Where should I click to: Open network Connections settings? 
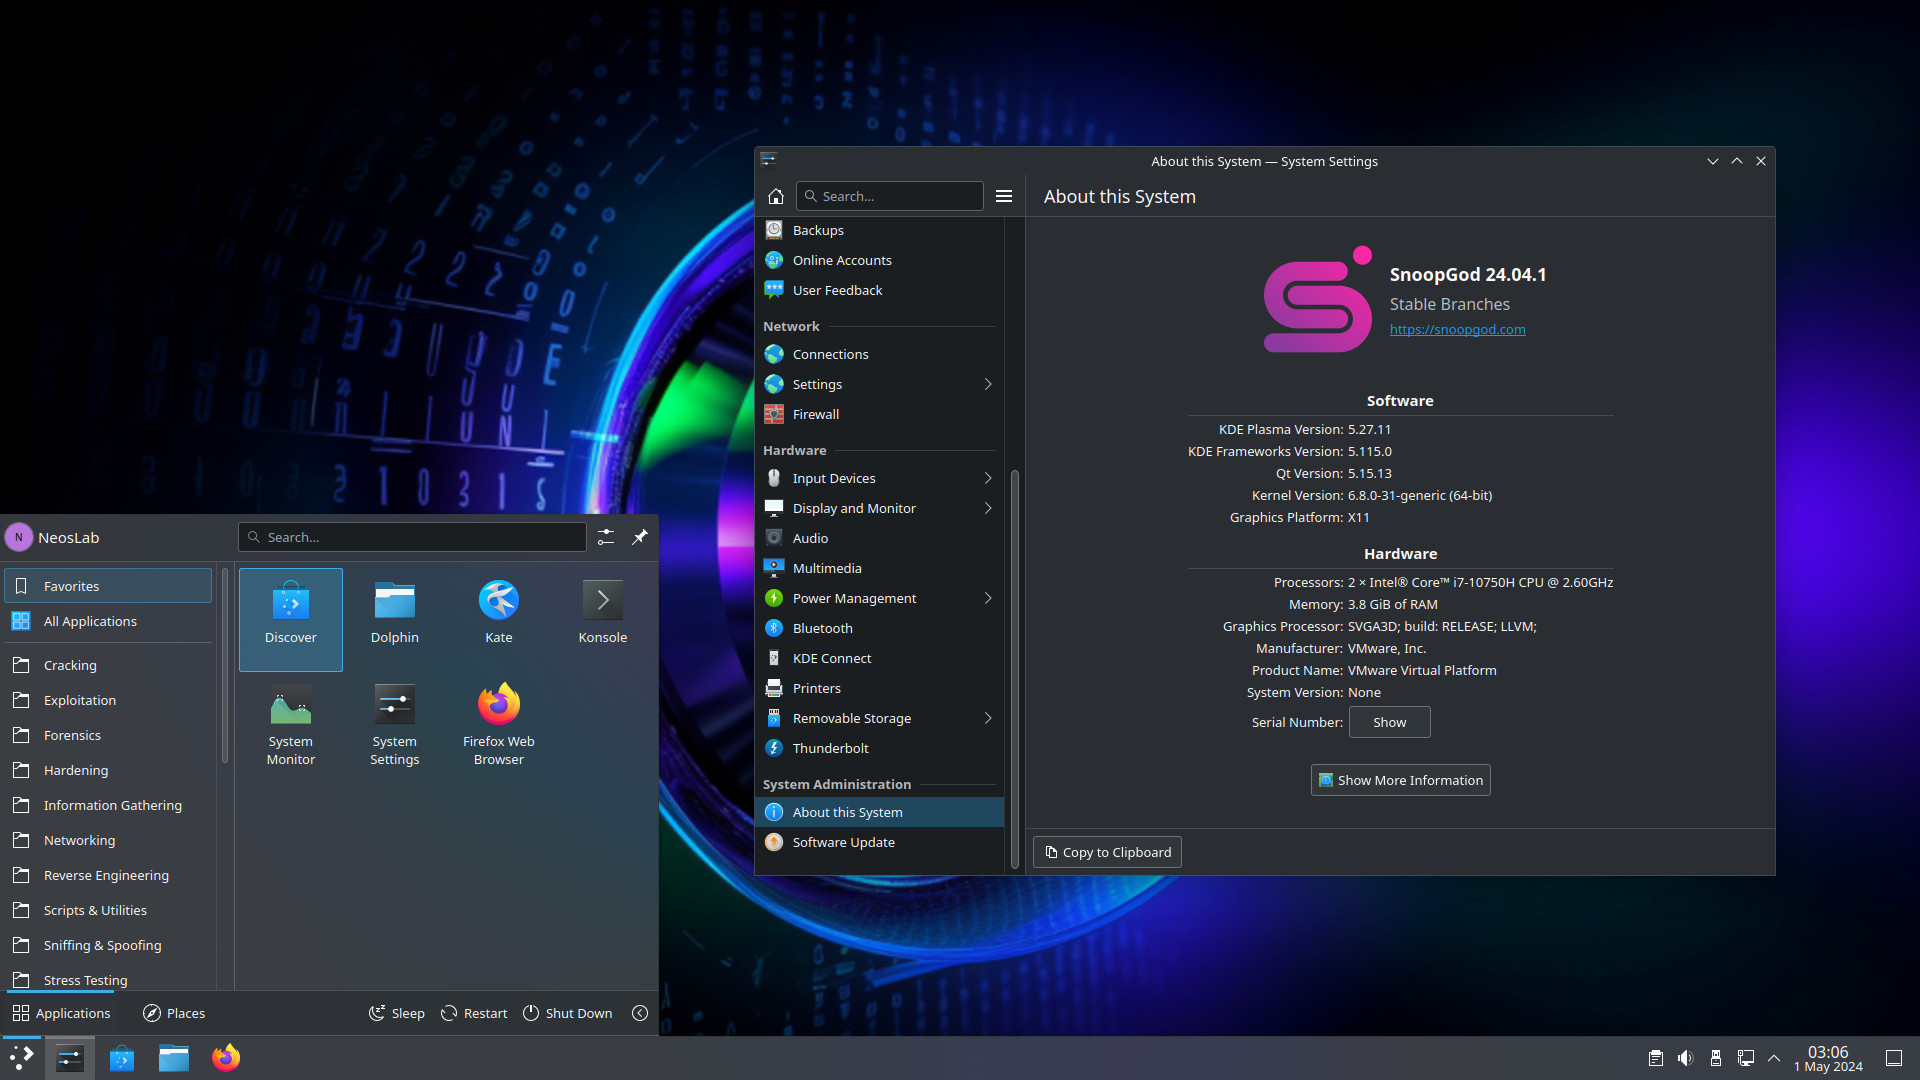coord(879,354)
